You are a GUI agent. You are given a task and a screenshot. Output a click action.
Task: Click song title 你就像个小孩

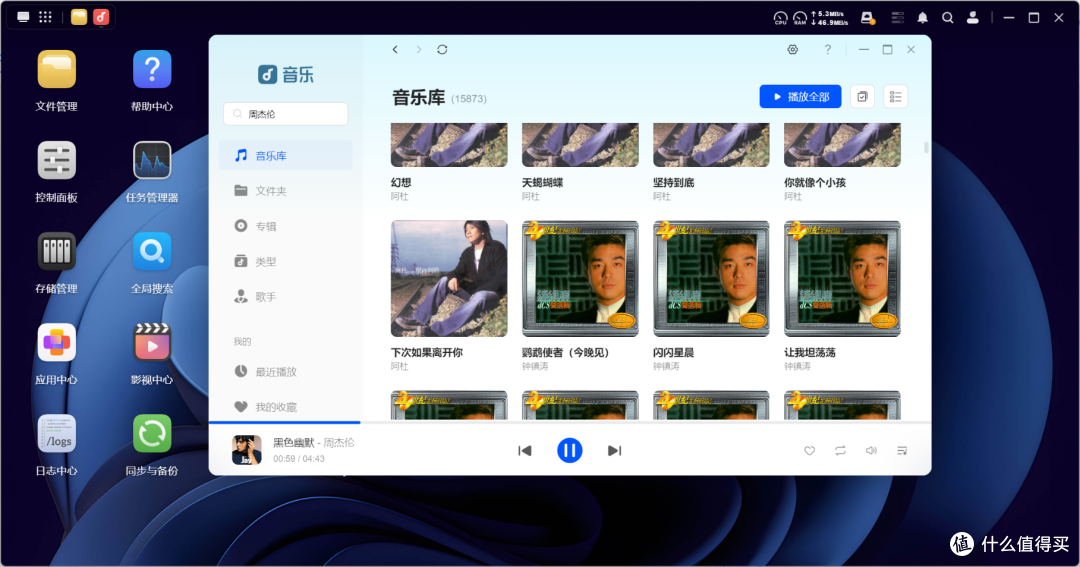coord(815,183)
